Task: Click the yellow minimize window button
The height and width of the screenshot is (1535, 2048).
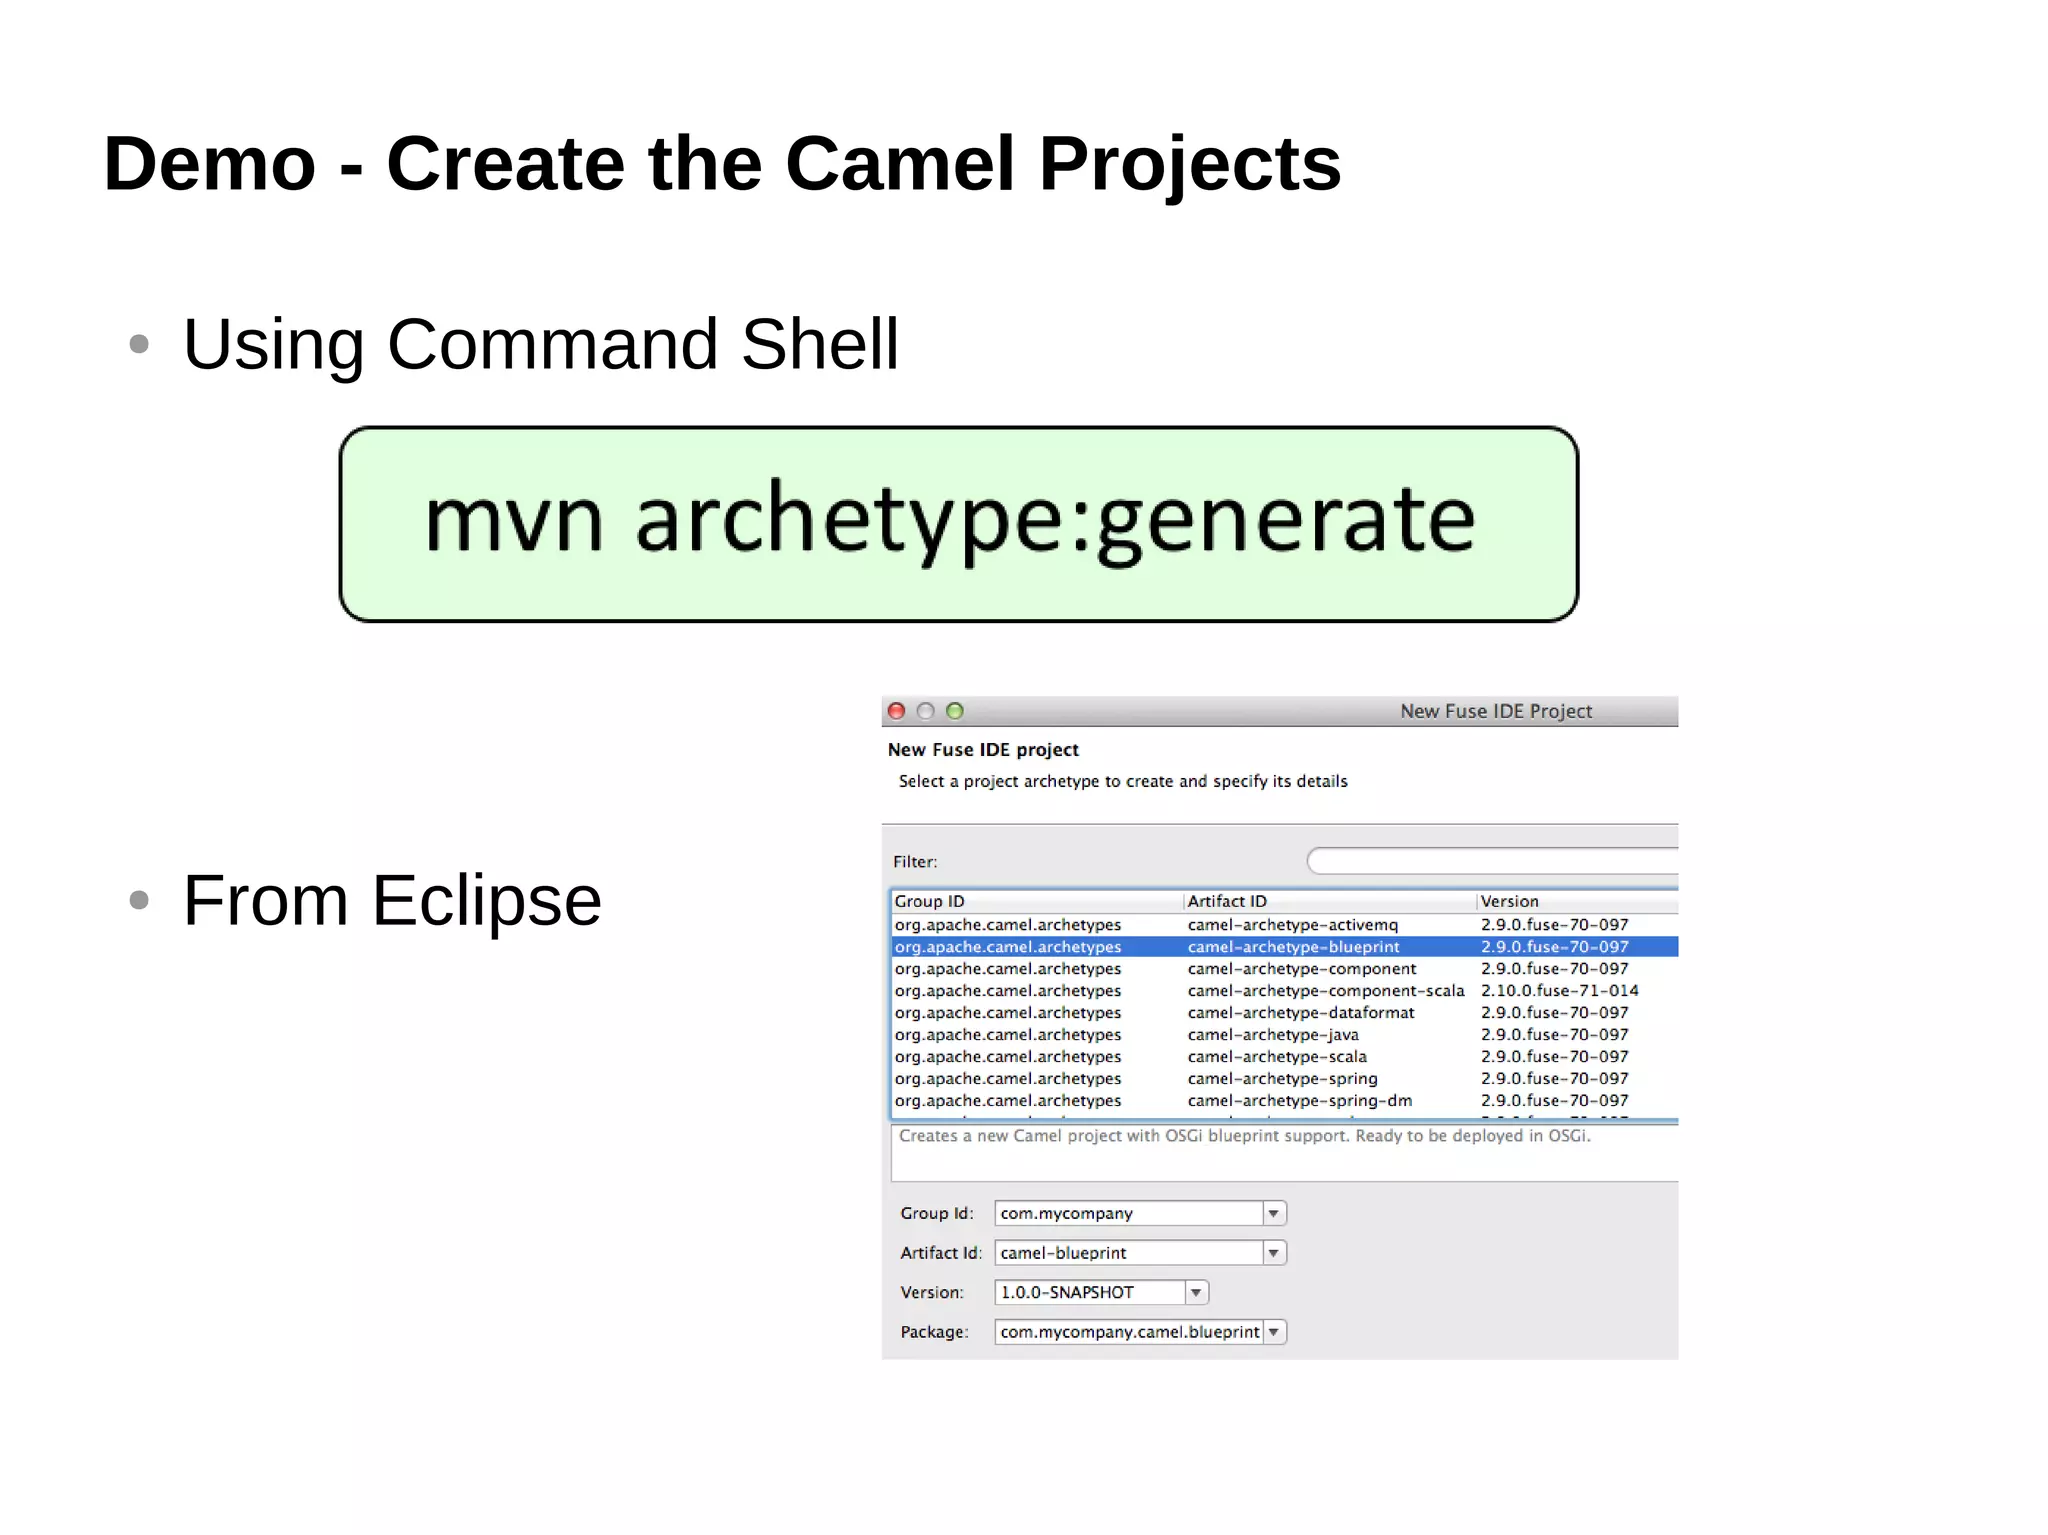Action: click(x=925, y=711)
